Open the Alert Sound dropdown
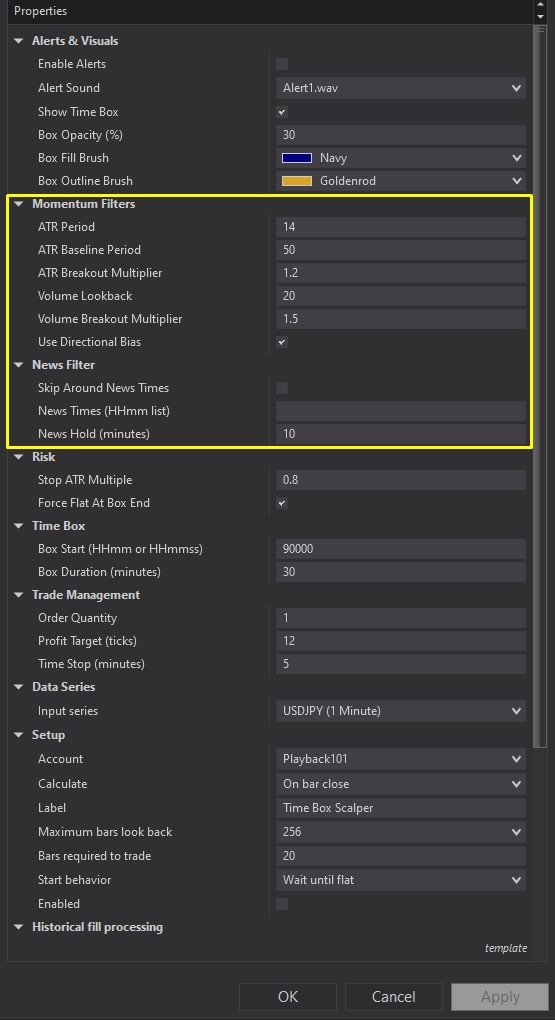This screenshot has width=555, height=1020. (x=401, y=88)
